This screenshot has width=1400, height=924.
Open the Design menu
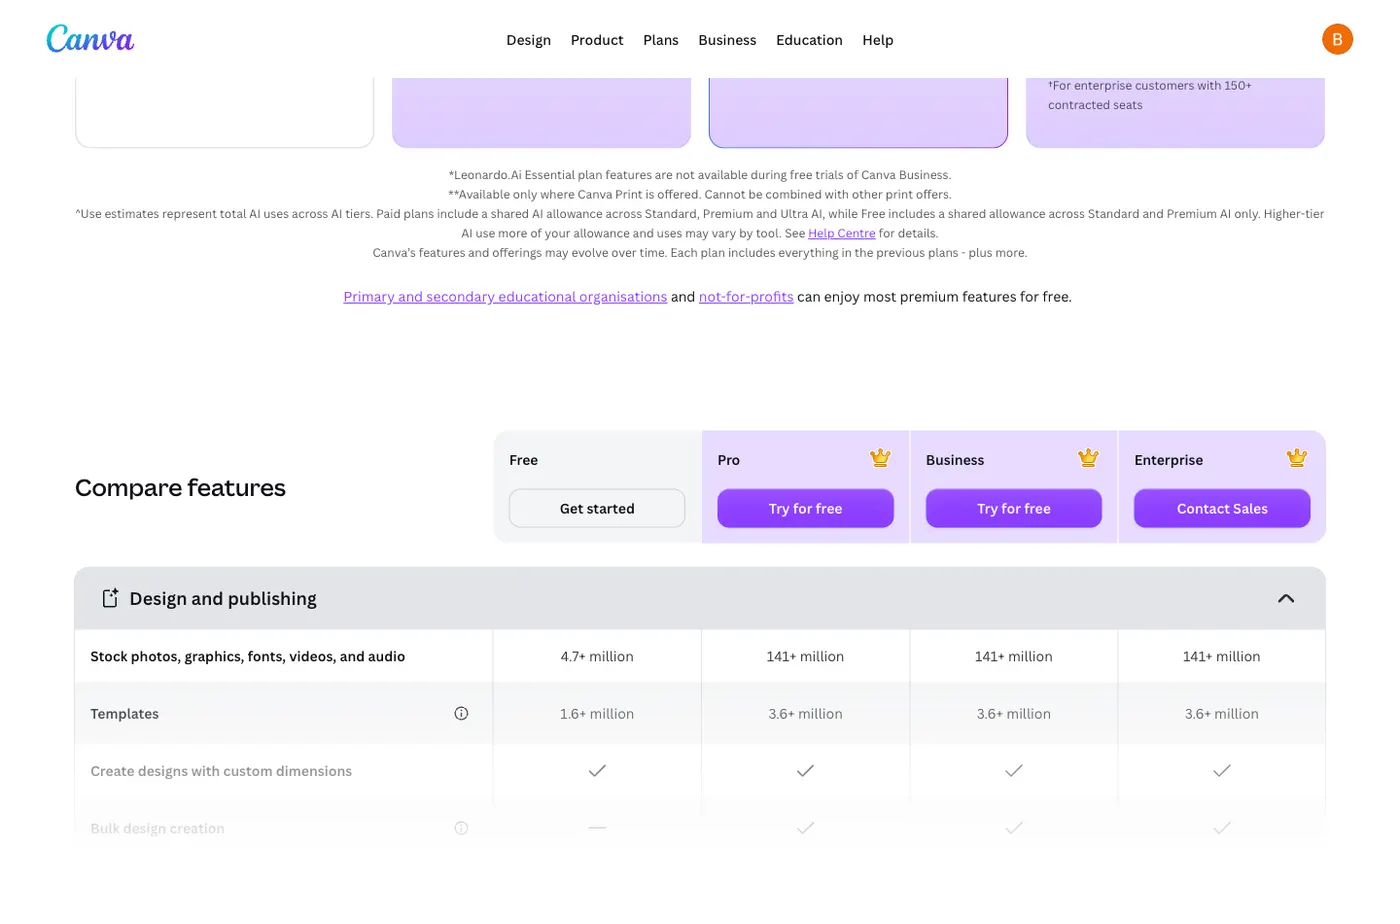point(528,40)
